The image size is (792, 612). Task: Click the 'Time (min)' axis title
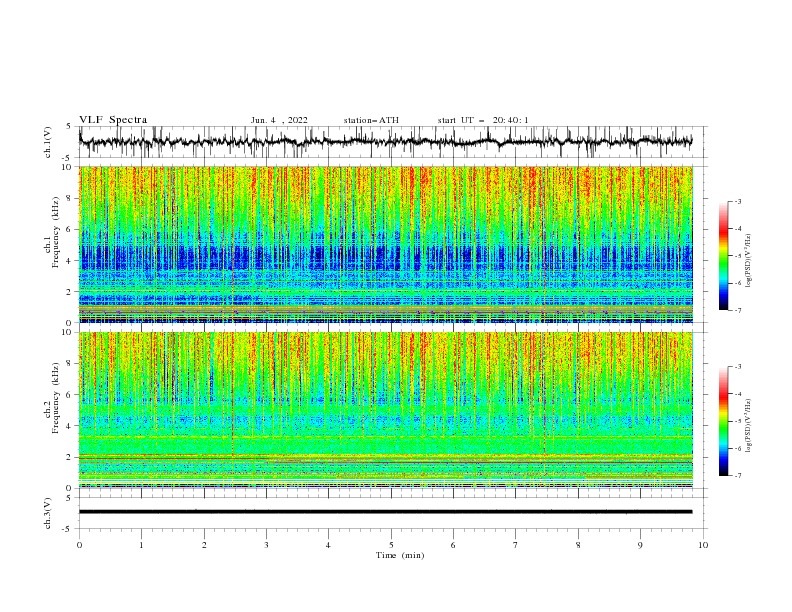(x=400, y=555)
